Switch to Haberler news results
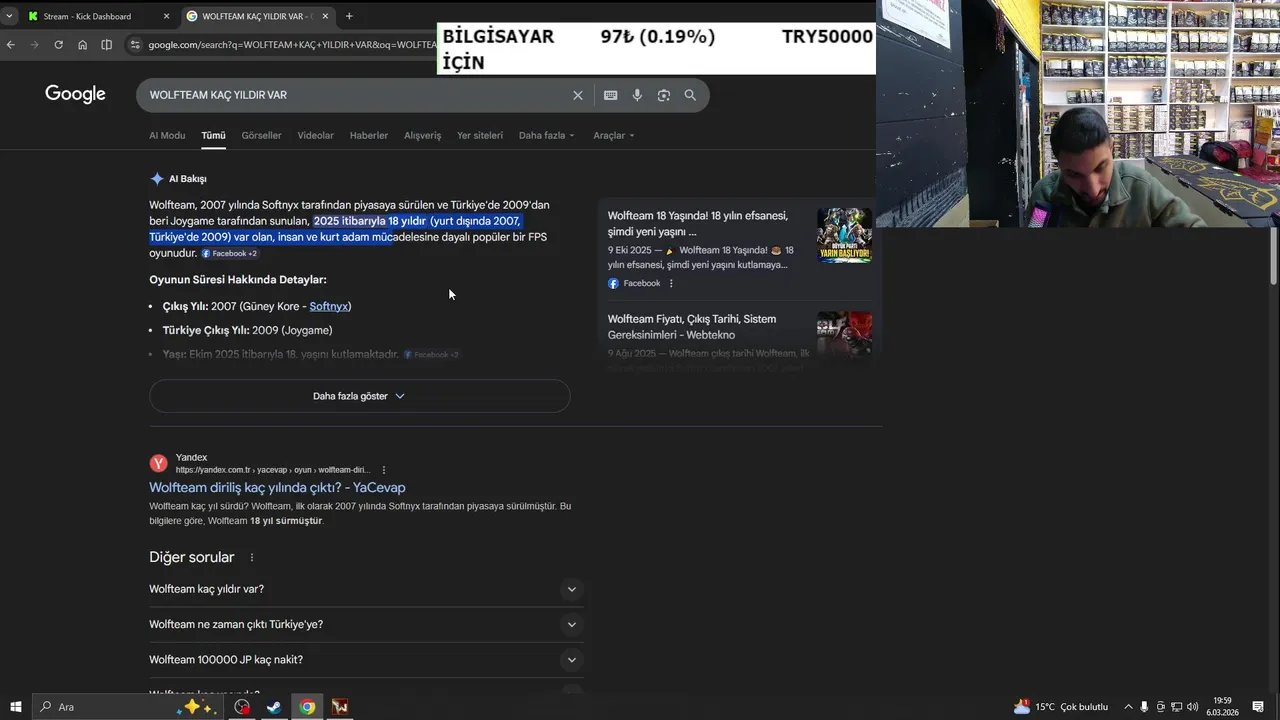Viewport: 1280px width, 720px height. pyautogui.click(x=369, y=135)
